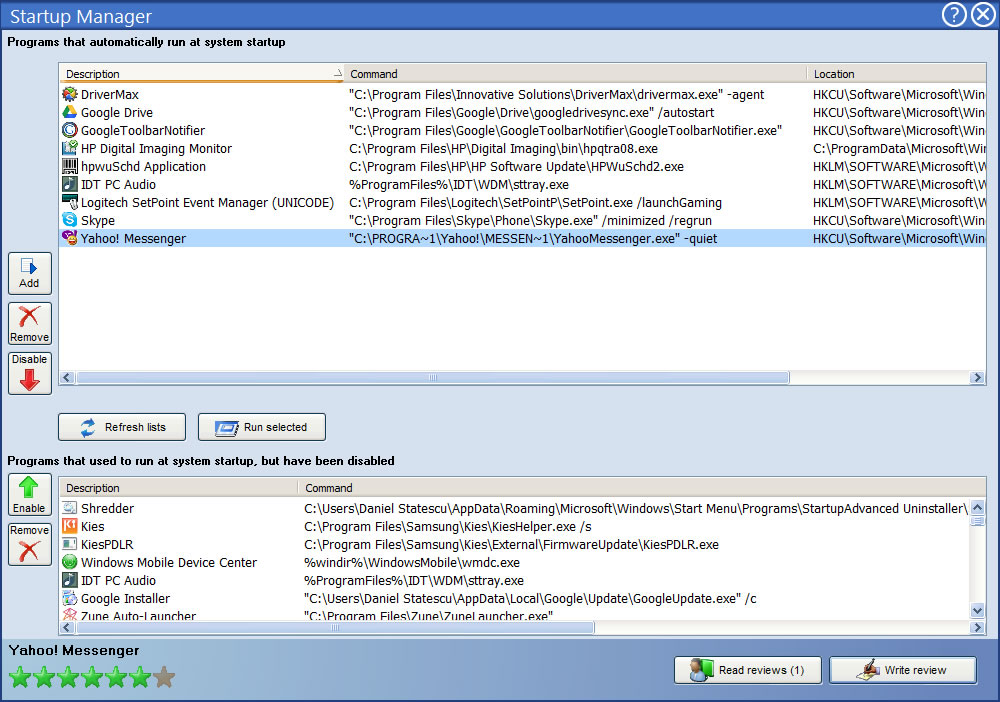Click the disabled list's horizontal scrollbar left arrow
This screenshot has width=1000, height=702.
[x=67, y=627]
